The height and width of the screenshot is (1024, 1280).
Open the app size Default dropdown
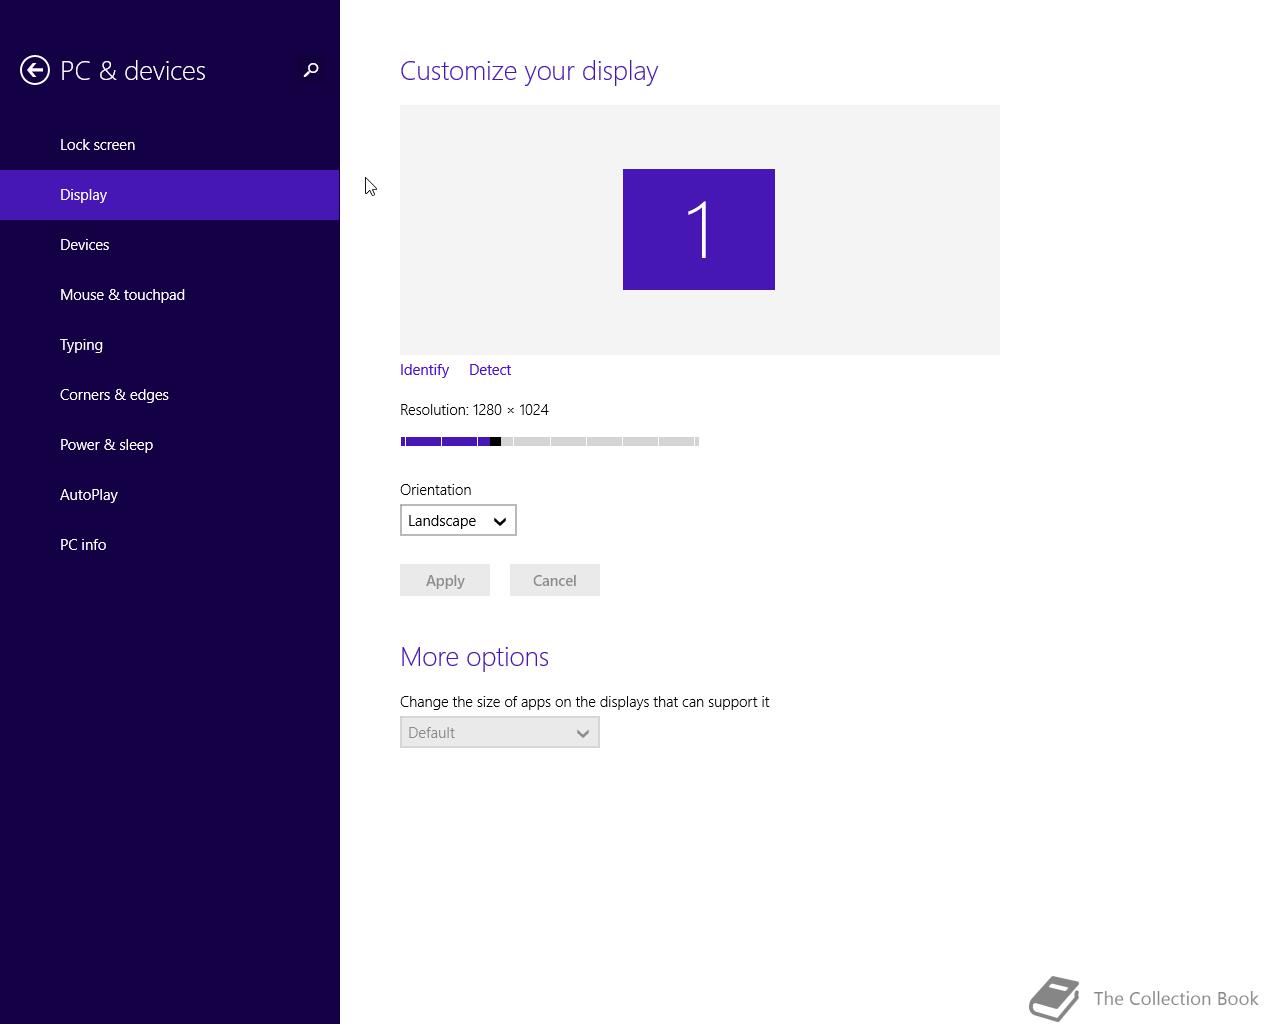(500, 732)
